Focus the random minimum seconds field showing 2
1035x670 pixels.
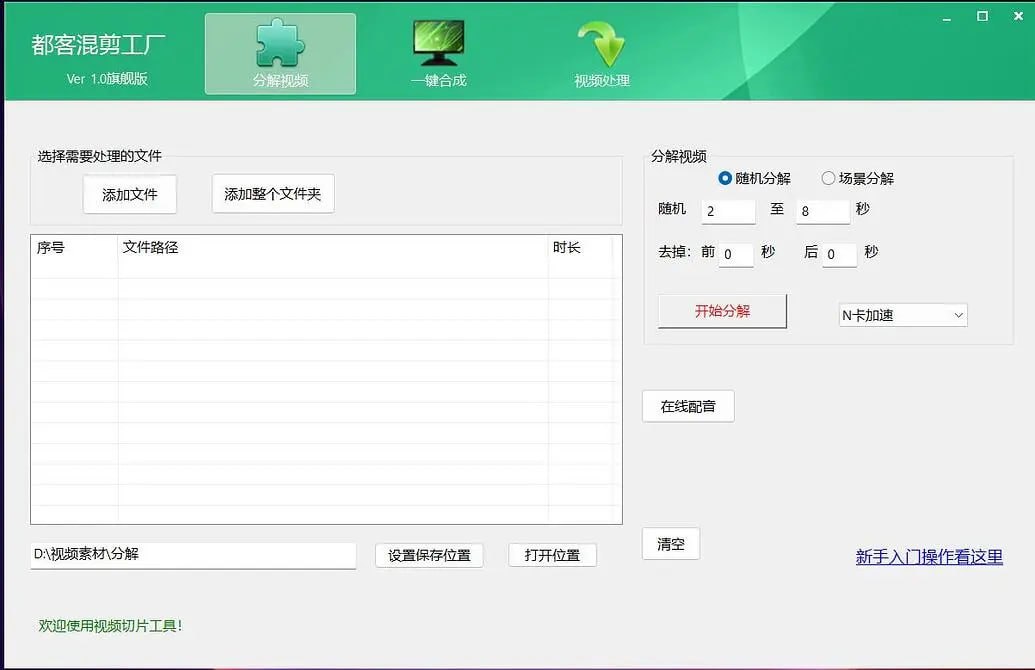(728, 211)
